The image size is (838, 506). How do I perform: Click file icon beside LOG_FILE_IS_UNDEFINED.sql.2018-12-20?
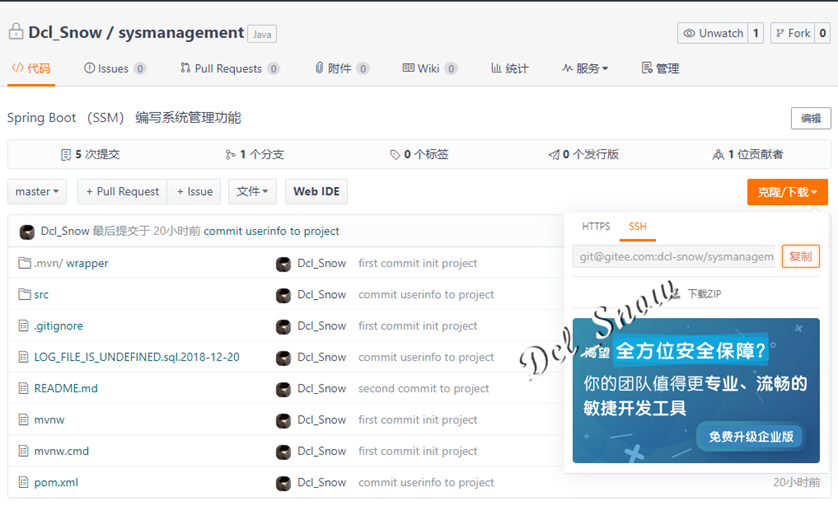pyautogui.click(x=23, y=356)
